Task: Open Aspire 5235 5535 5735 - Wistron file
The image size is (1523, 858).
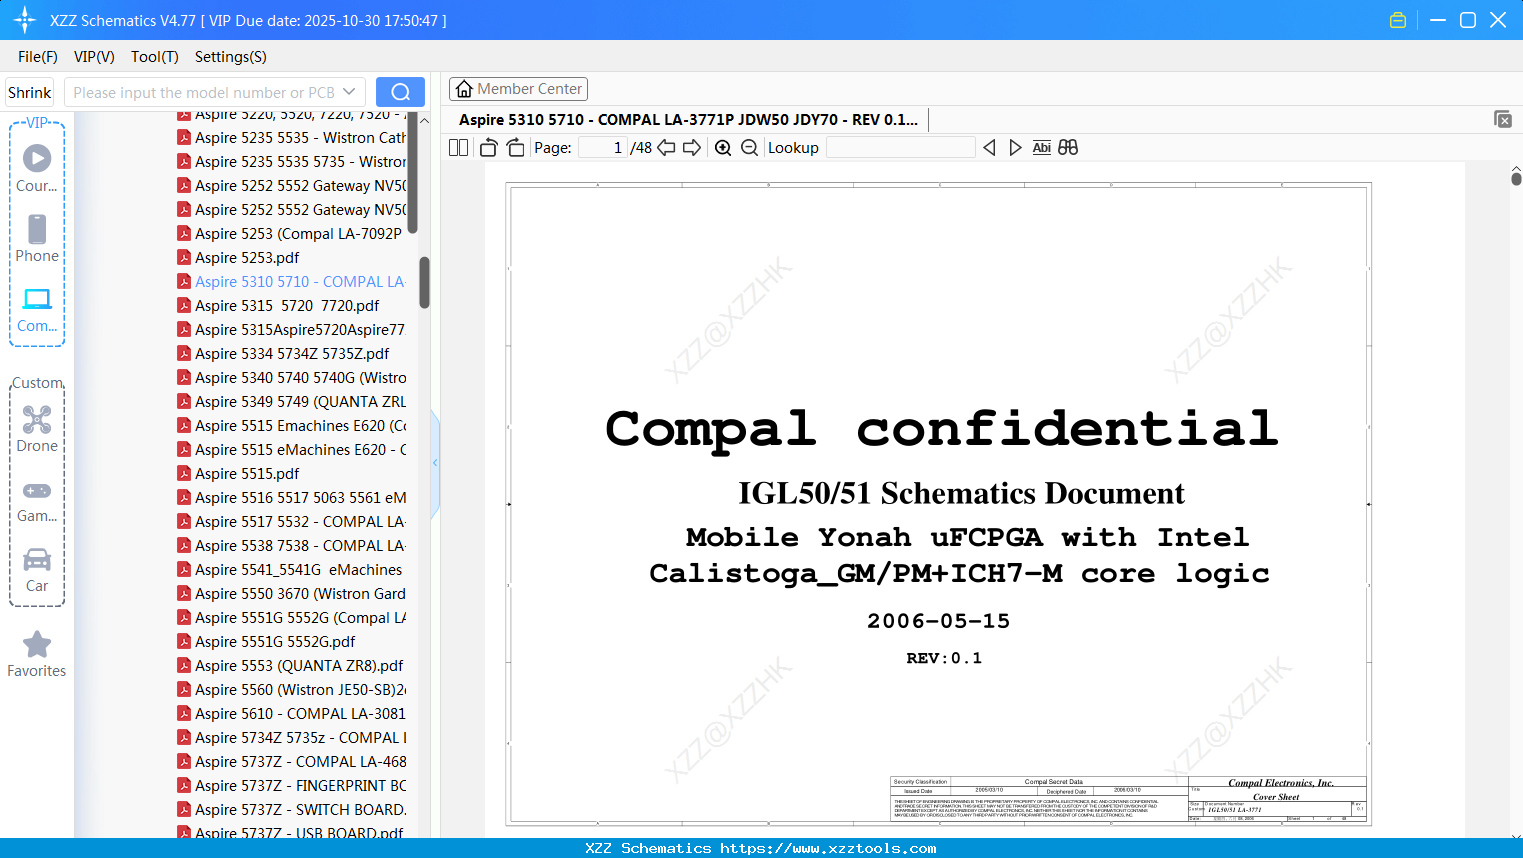Action: 292,162
